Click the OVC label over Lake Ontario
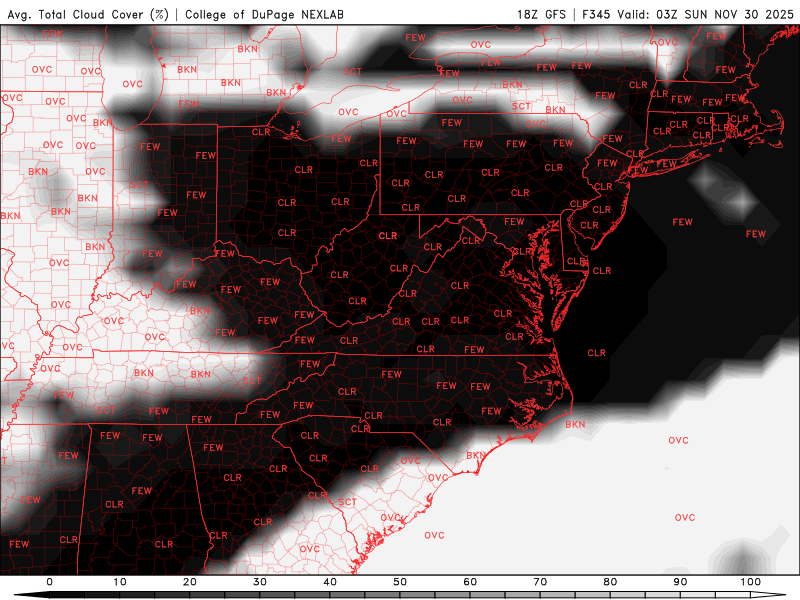 (x=481, y=45)
